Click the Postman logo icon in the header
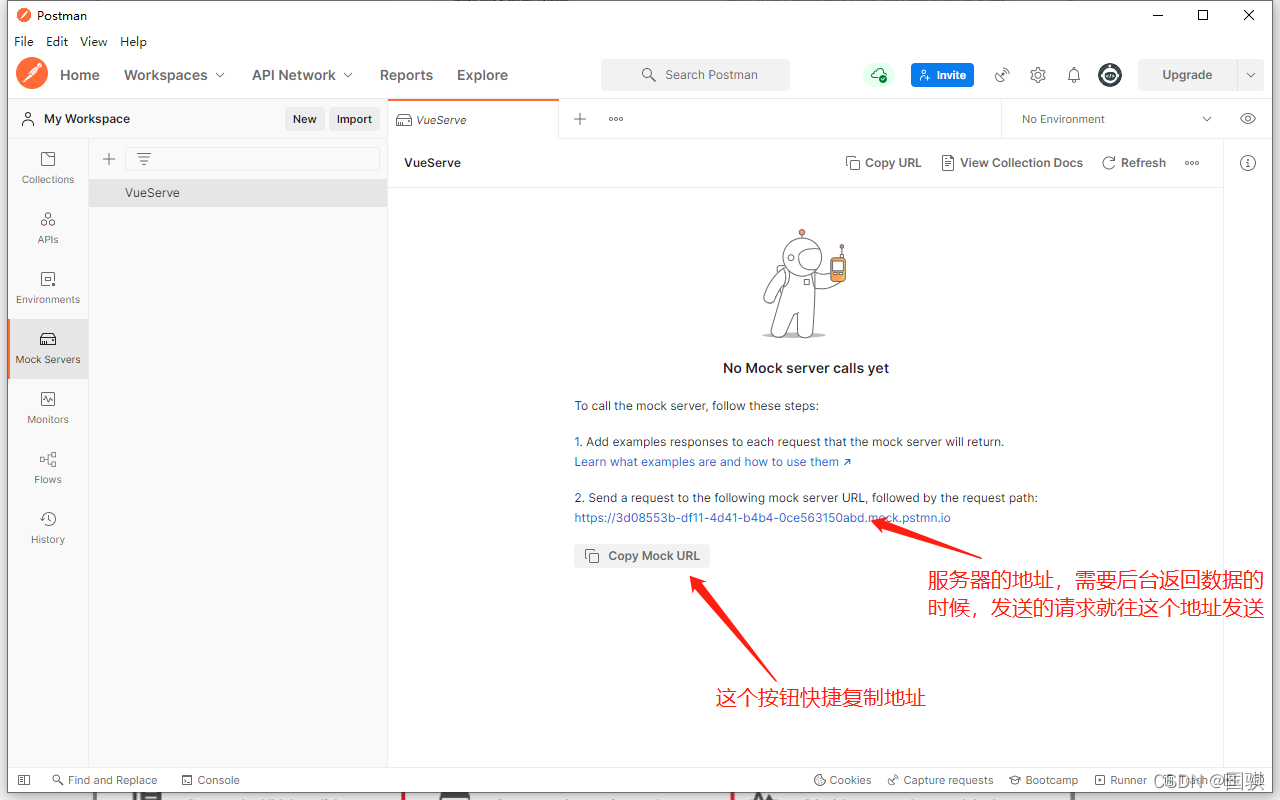Image resolution: width=1280 pixels, height=800 pixels. pyautogui.click(x=32, y=74)
